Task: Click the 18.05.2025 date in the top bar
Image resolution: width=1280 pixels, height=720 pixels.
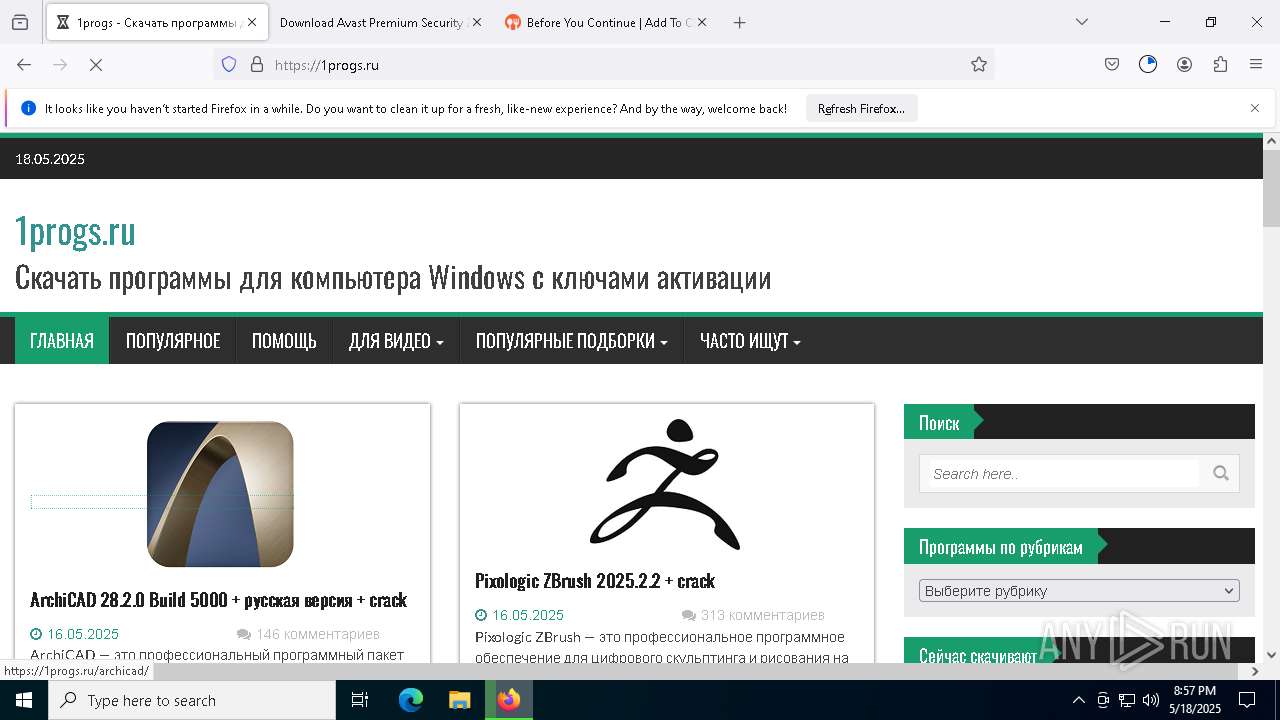Action: (x=50, y=159)
